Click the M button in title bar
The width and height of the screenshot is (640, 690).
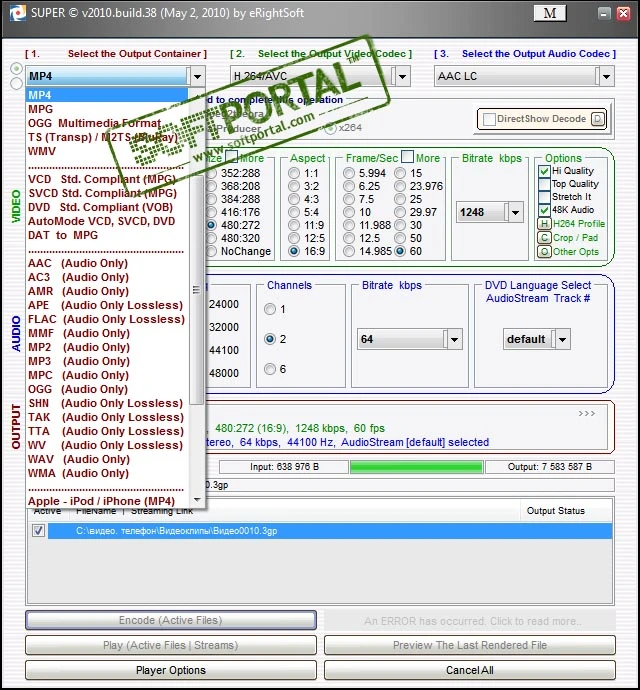[549, 13]
